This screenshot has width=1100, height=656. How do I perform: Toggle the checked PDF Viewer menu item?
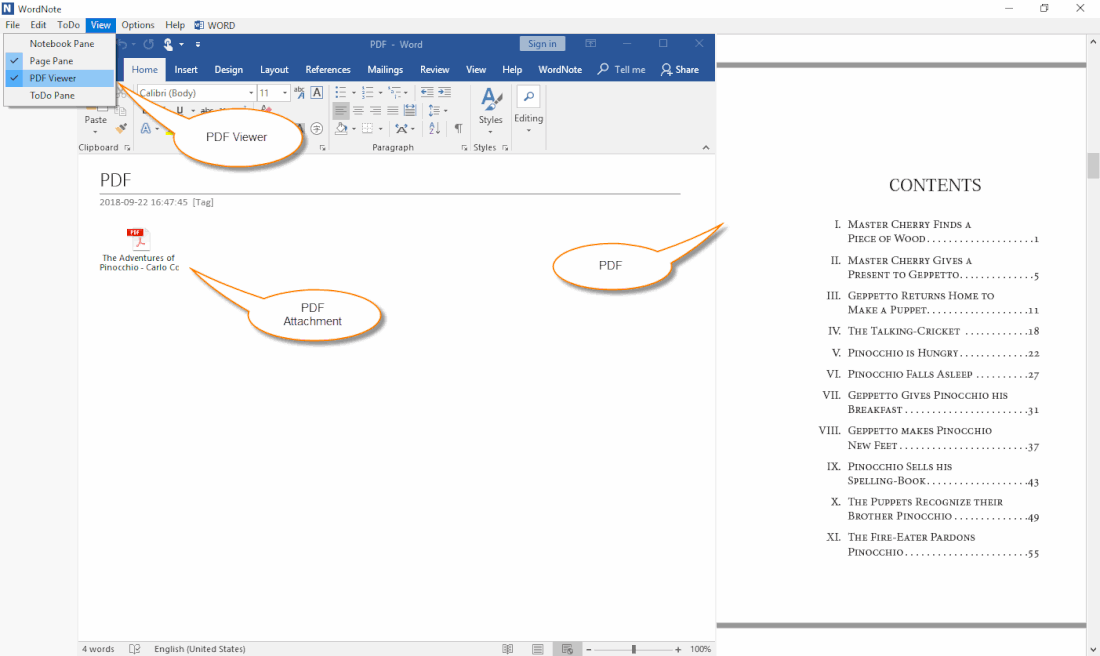pos(60,78)
